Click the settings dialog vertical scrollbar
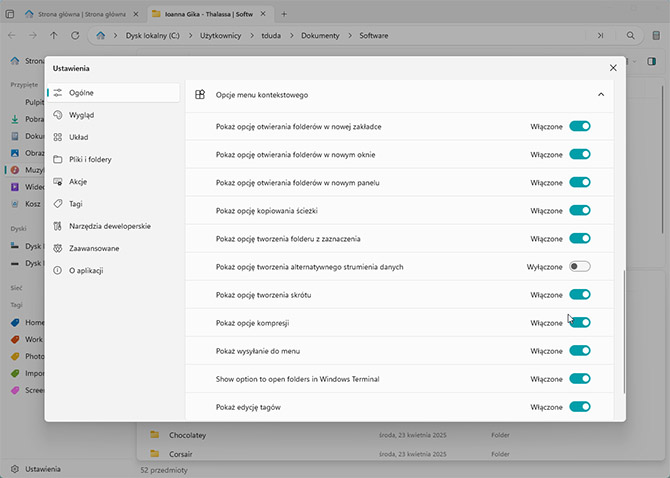The height and width of the screenshot is (478, 670). tap(624, 331)
